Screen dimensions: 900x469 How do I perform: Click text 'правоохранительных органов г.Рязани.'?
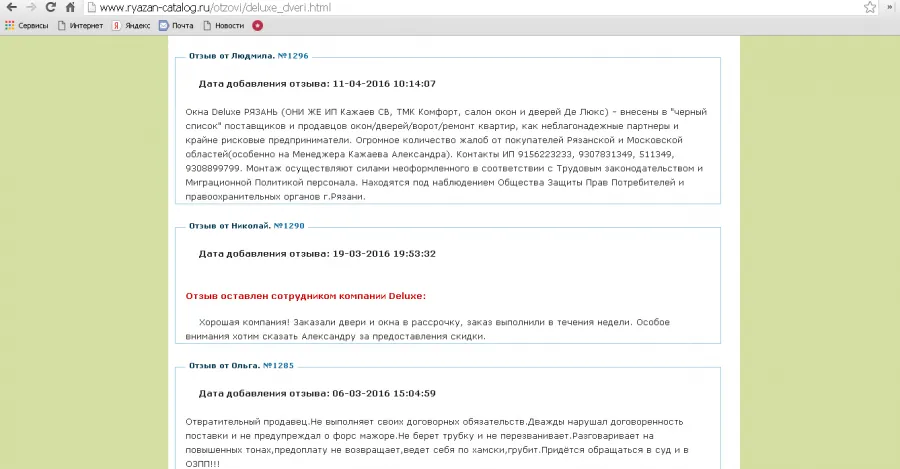(276, 197)
